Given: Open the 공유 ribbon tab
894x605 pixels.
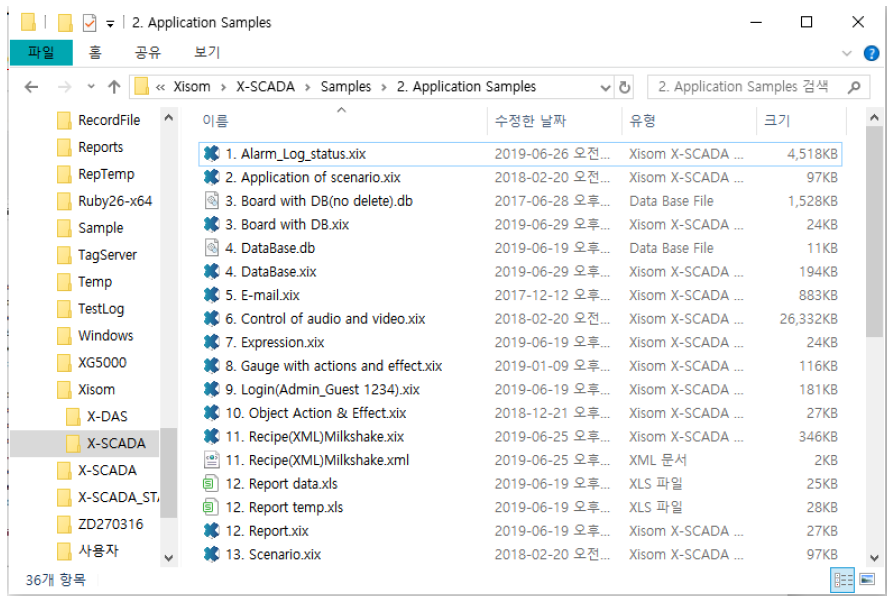Looking at the screenshot, I should click(148, 52).
